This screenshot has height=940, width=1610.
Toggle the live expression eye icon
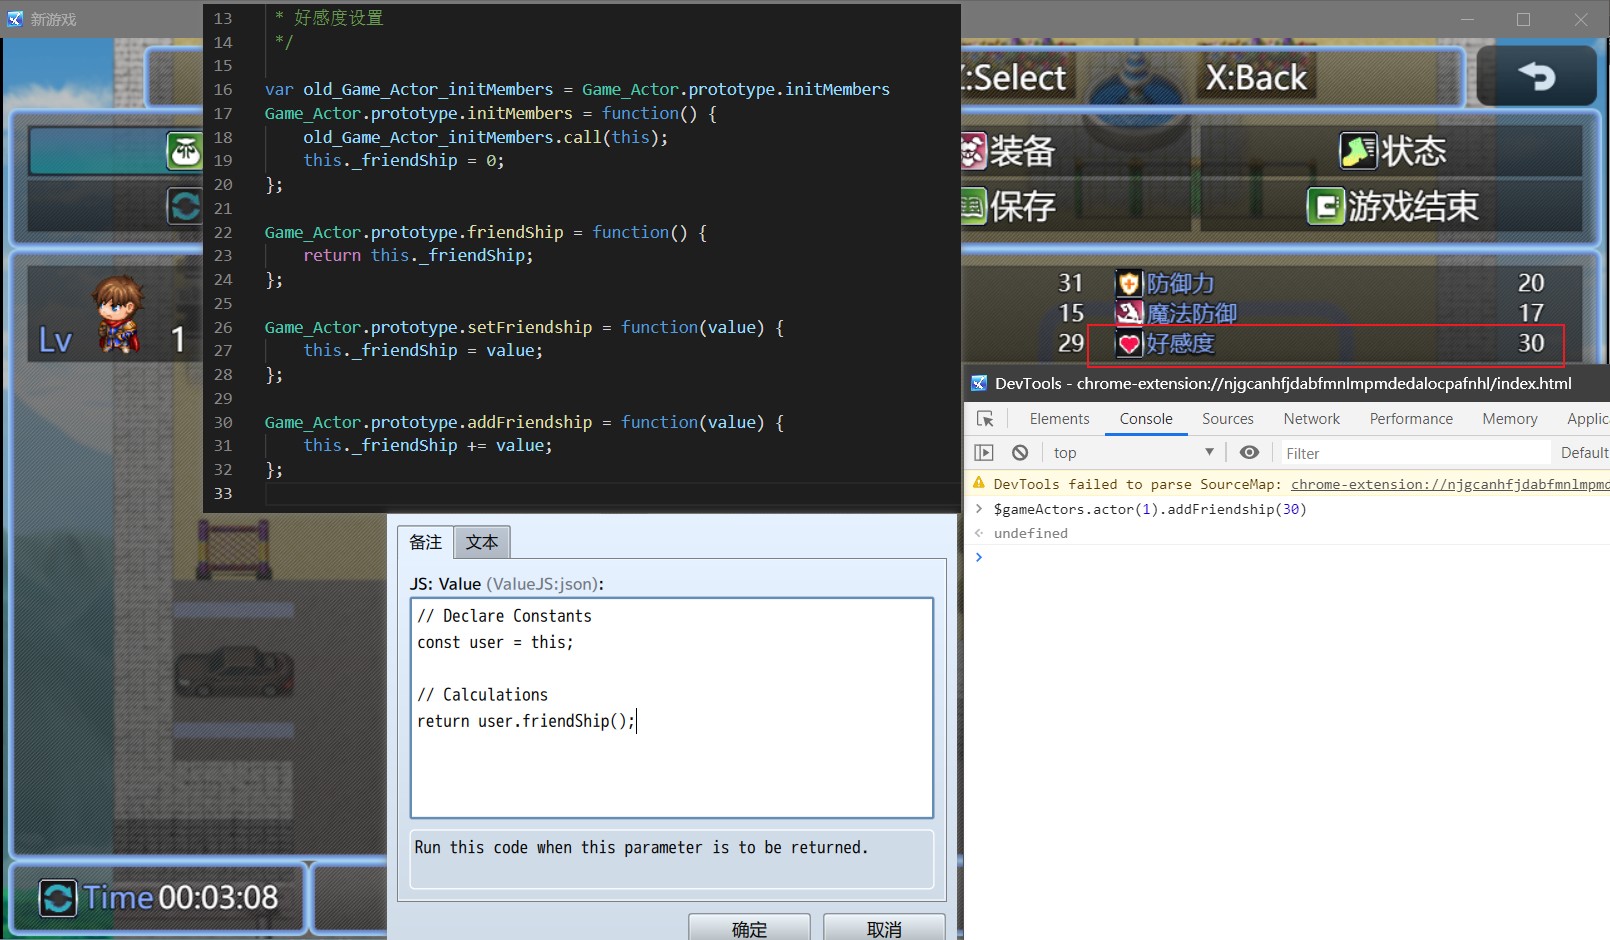1249,453
